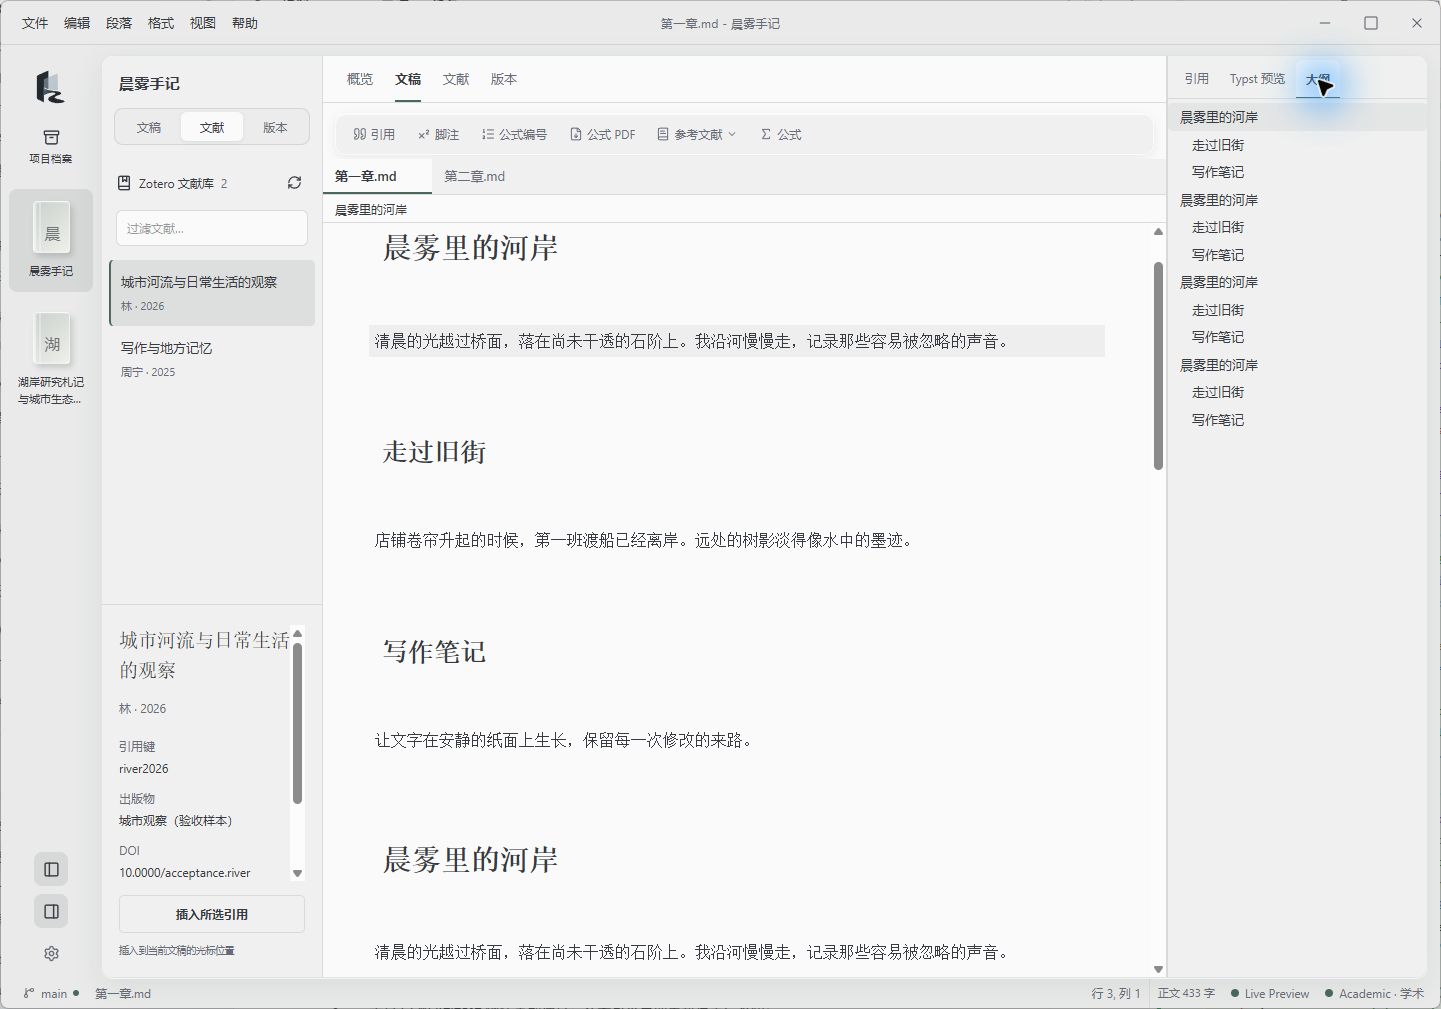Select 版本 segment in left panel
This screenshot has width=1441, height=1009.
[275, 127]
